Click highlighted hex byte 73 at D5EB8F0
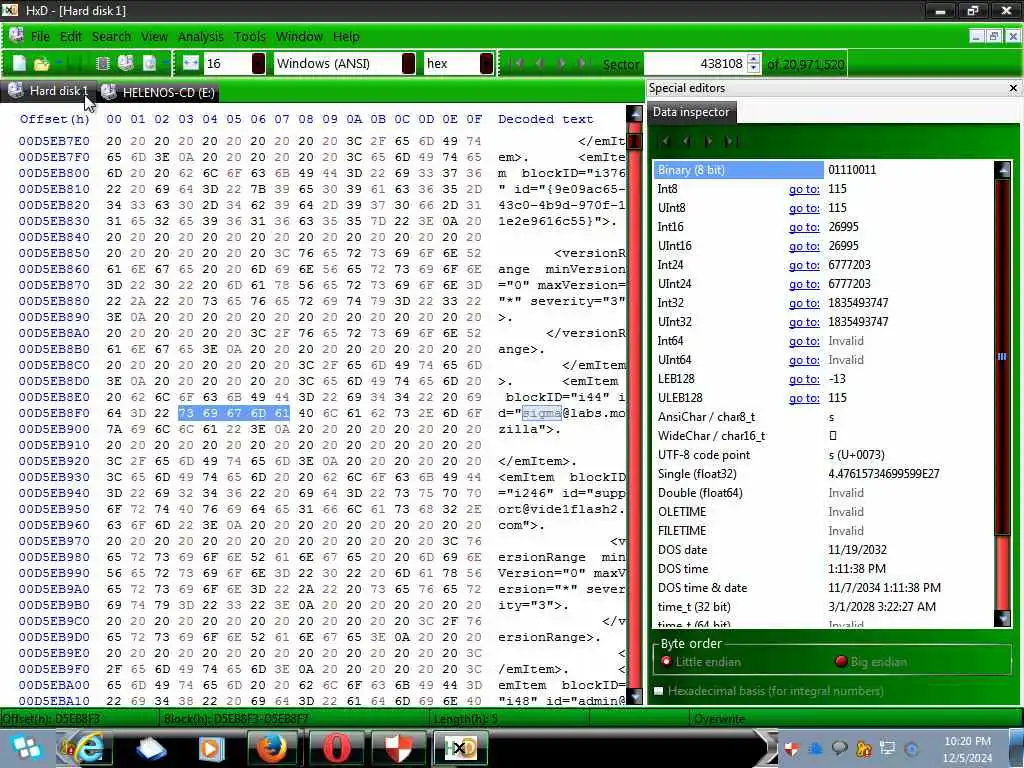This screenshot has width=1024, height=768. (x=186, y=413)
